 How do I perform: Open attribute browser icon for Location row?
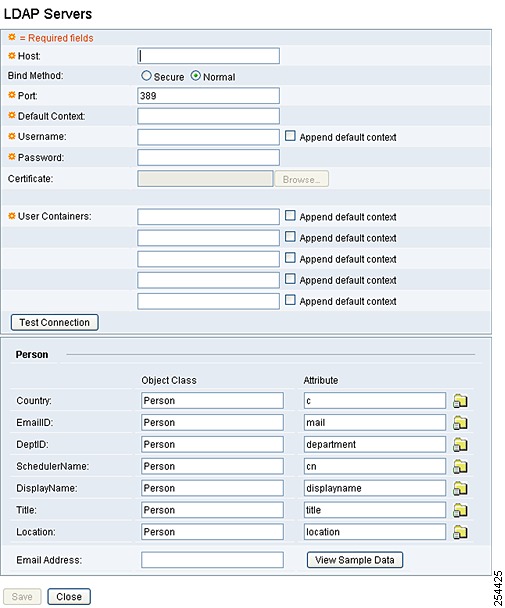coord(460,532)
